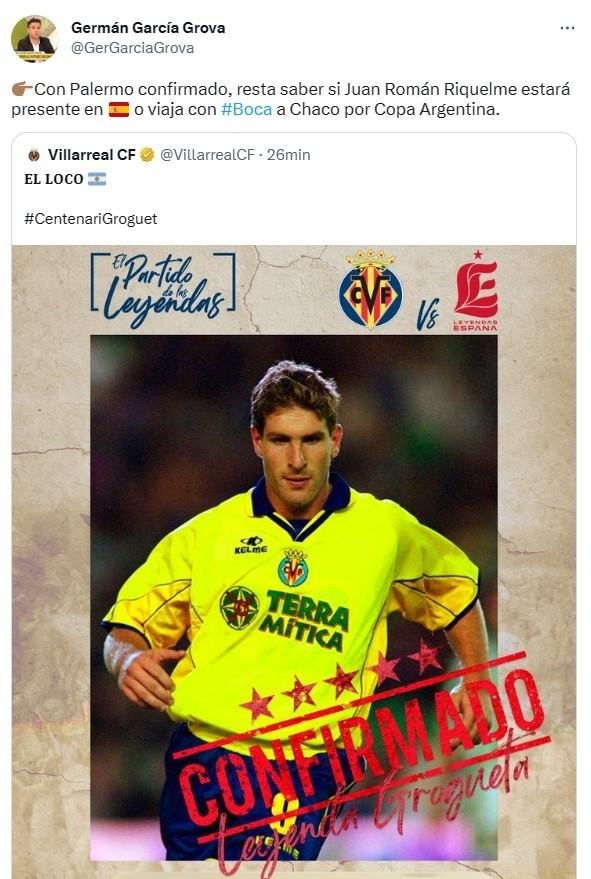Image resolution: width=591 pixels, height=879 pixels.
Task: Click the gold verified badge beside Villarreal CF
Action: click(147, 155)
